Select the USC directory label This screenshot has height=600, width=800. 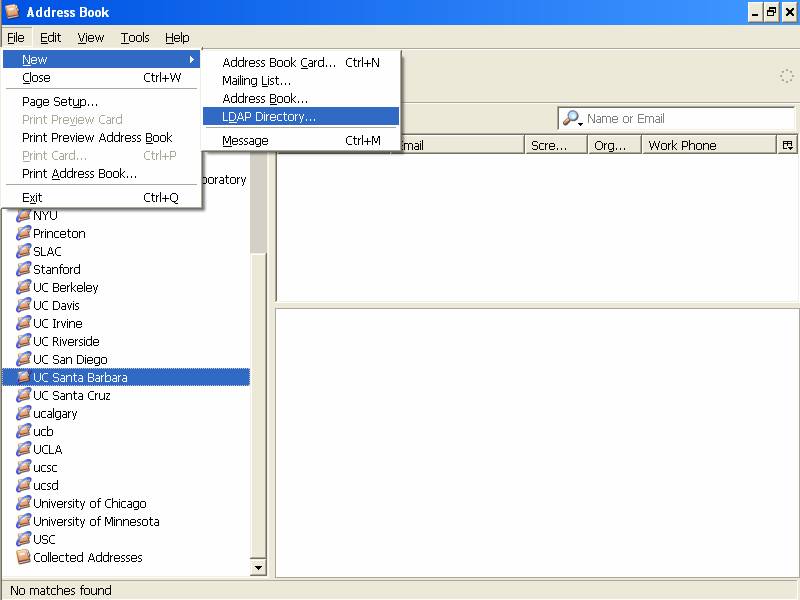coord(44,539)
